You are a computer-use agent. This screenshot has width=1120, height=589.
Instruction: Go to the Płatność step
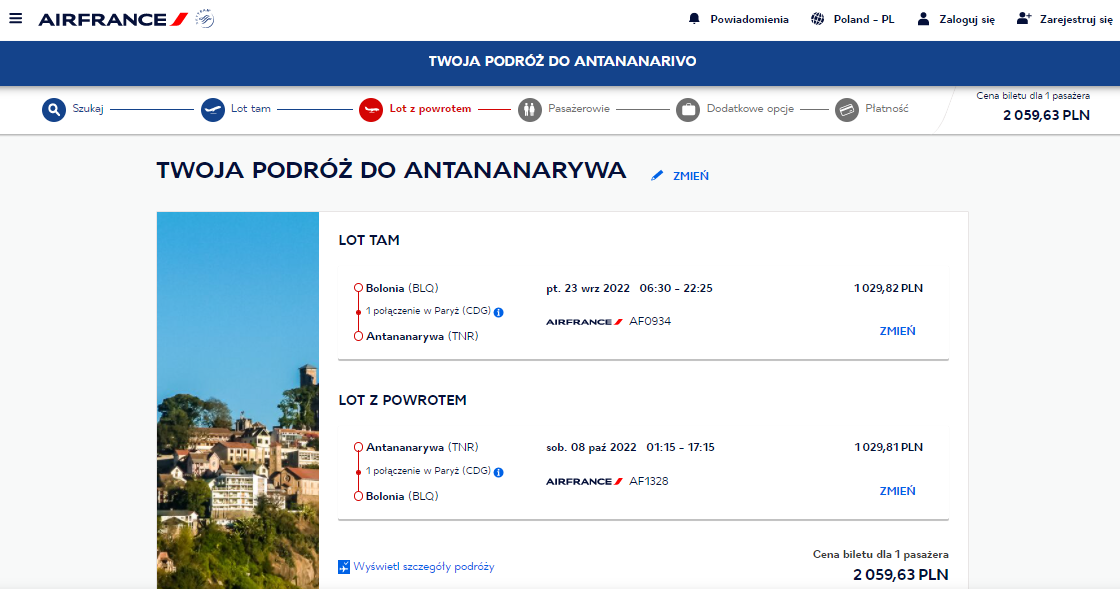886,109
